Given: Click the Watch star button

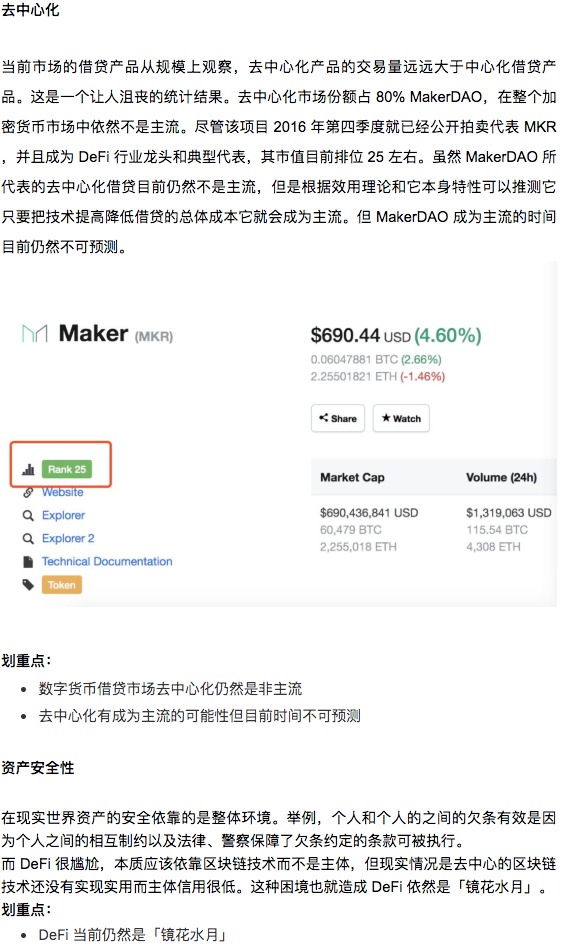Looking at the screenshot, I should click(x=401, y=418).
